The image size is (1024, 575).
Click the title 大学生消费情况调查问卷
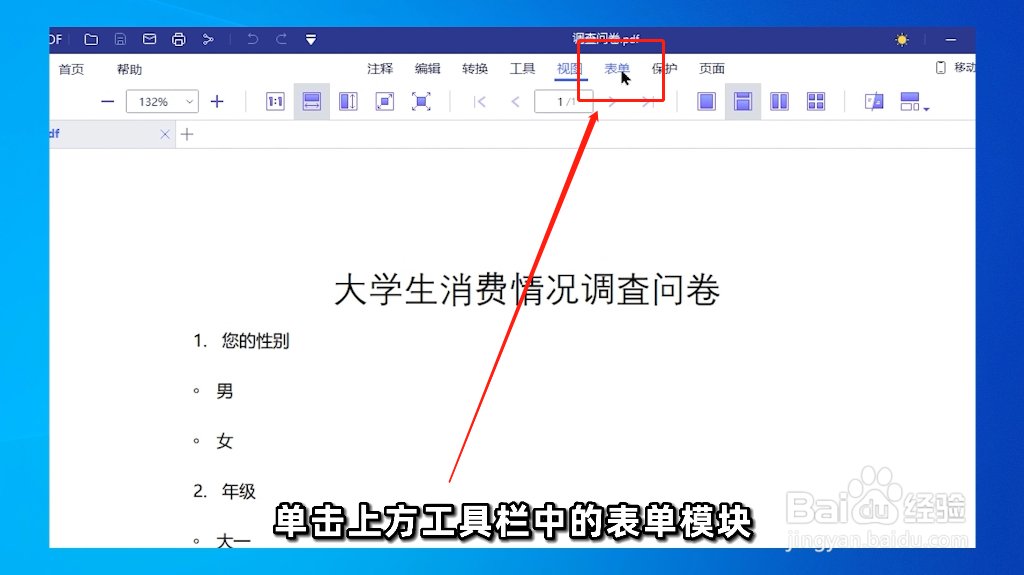click(x=527, y=290)
